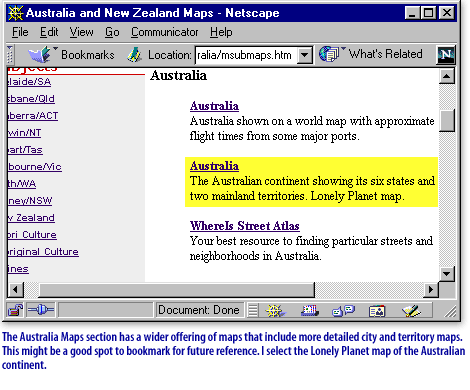This screenshot has width=470, height=390.
Task: Click the Darwin/NT sidebar link
Action: [24, 133]
